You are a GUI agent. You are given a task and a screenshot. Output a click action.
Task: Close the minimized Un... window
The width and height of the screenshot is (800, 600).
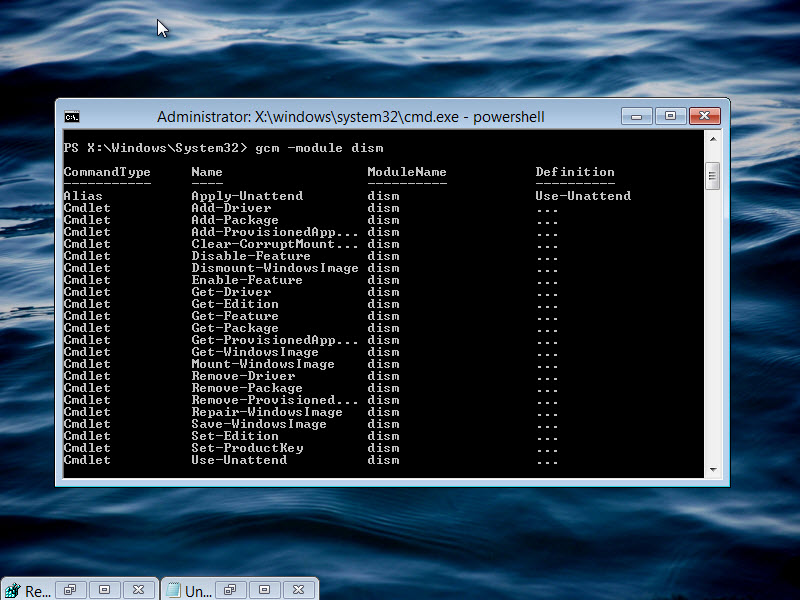(298, 590)
